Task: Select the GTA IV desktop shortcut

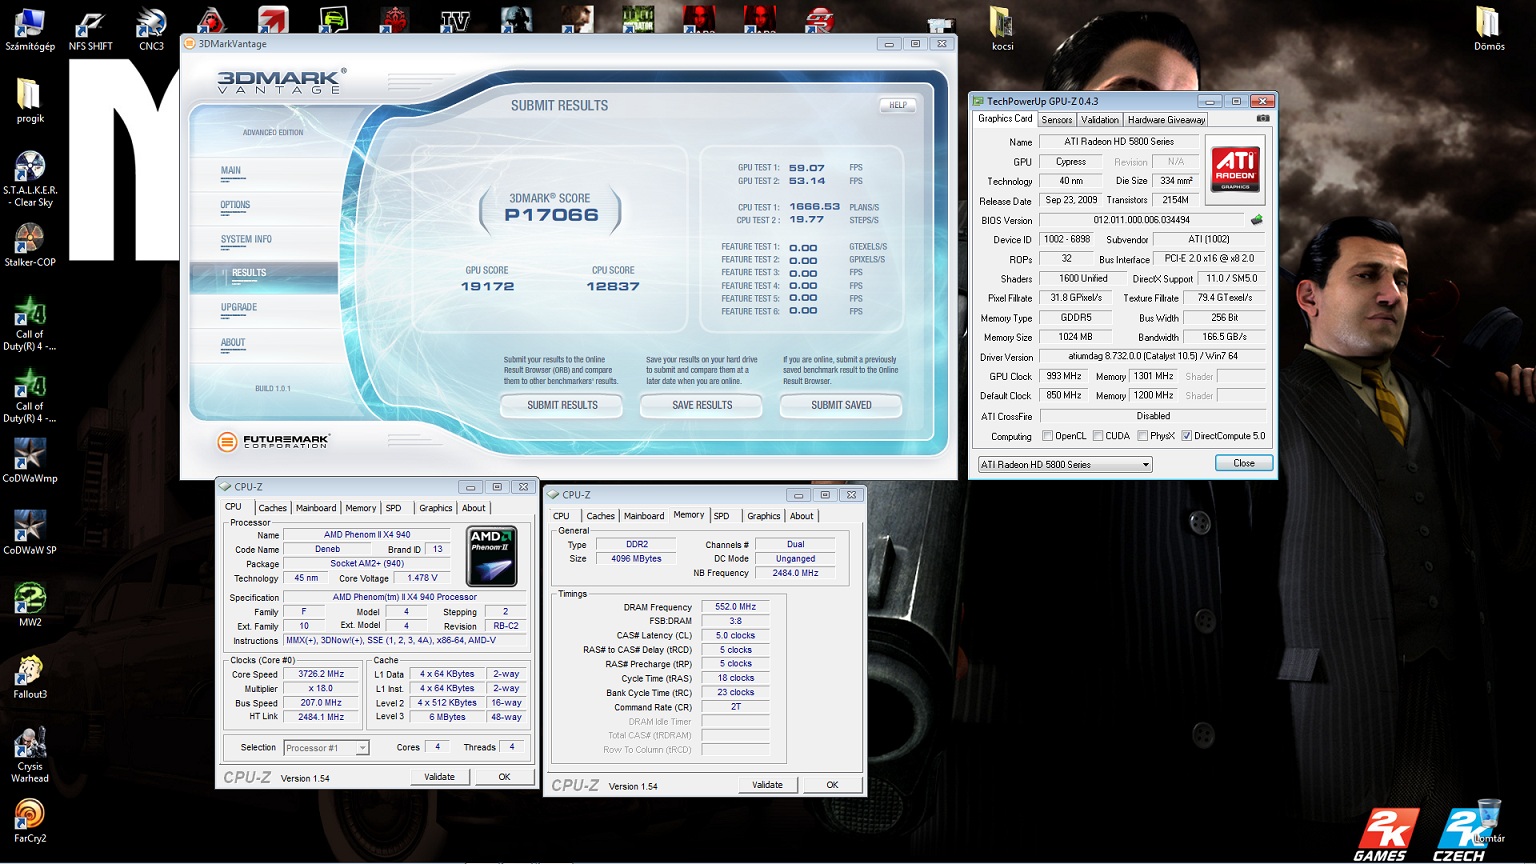Action: tap(455, 19)
